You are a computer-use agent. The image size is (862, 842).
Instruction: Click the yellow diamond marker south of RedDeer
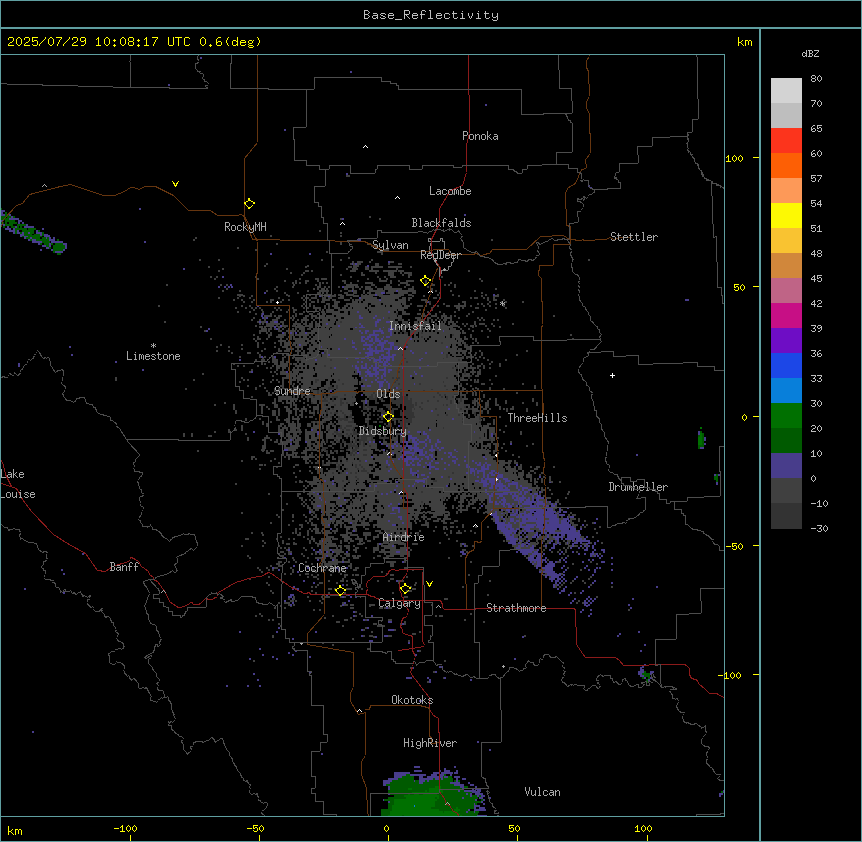[x=425, y=281]
